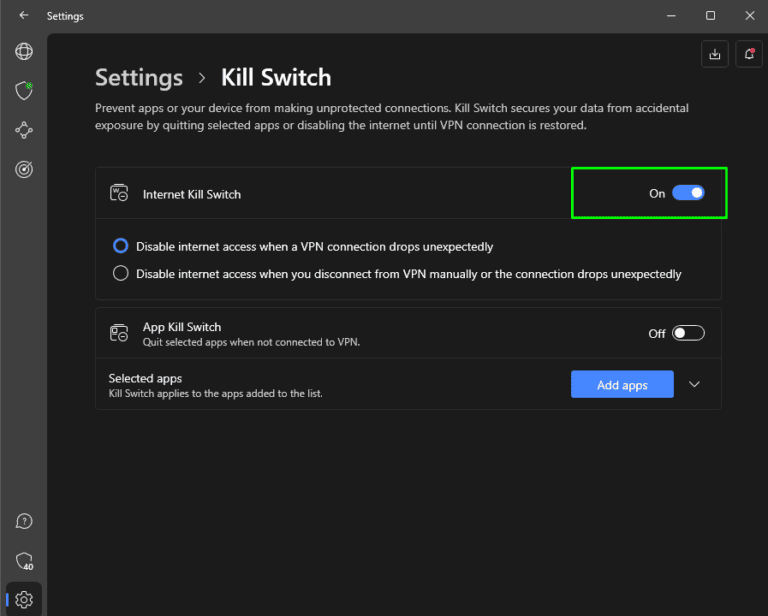
Task: Go to Settings via the breadcrumb
Action: pyautogui.click(x=139, y=78)
